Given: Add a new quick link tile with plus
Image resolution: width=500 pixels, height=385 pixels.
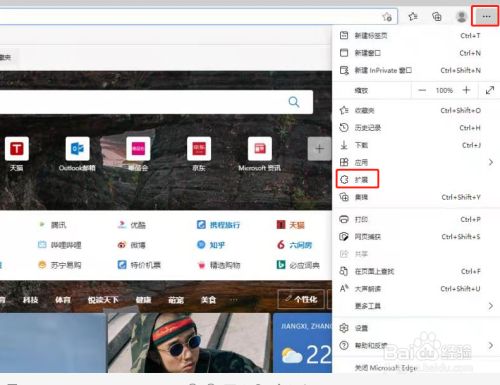Looking at the screenshot, I should (319, 149).
